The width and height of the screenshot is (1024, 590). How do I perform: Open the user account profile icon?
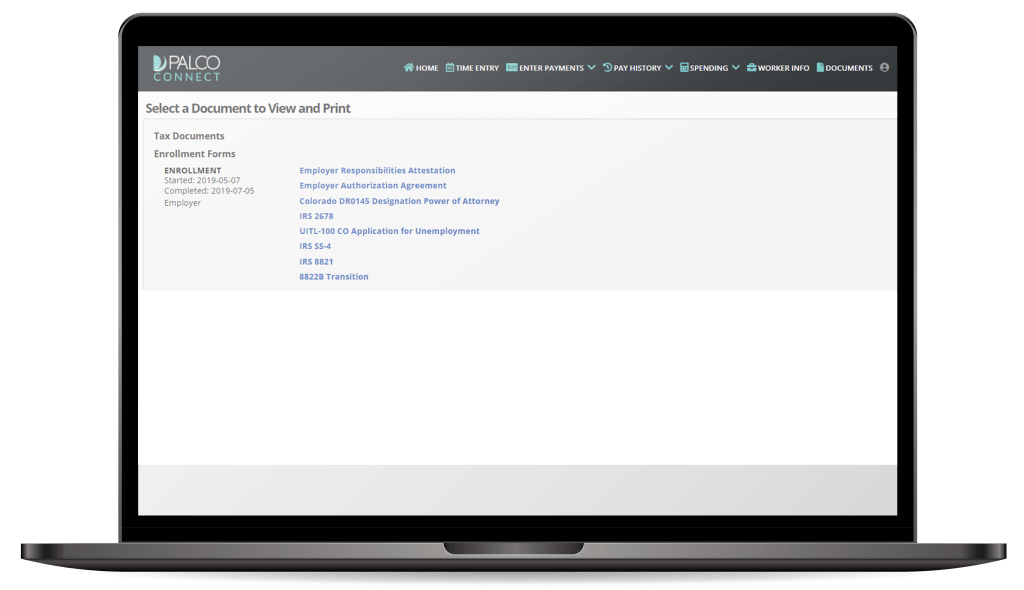click(x=884, y=68)
